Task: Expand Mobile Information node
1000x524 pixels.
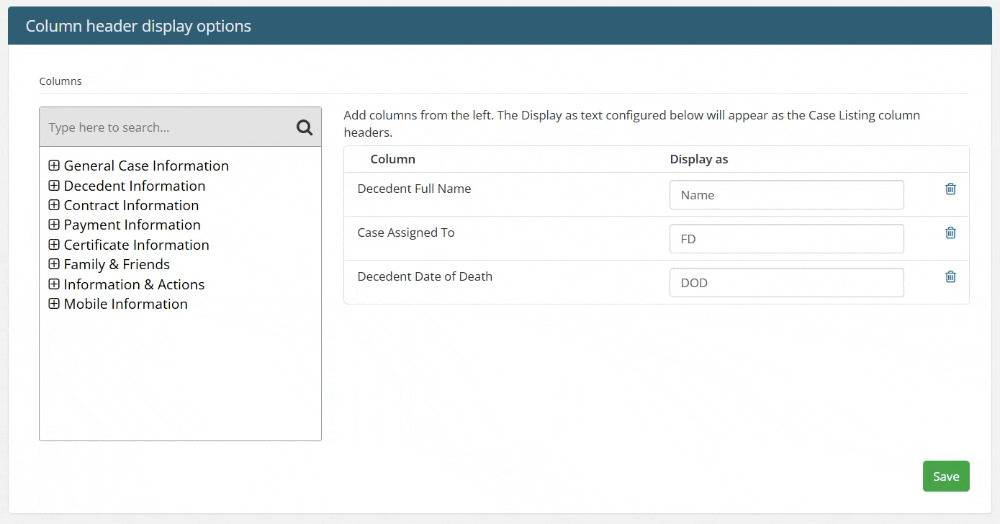Action: [x=54, y=304]
